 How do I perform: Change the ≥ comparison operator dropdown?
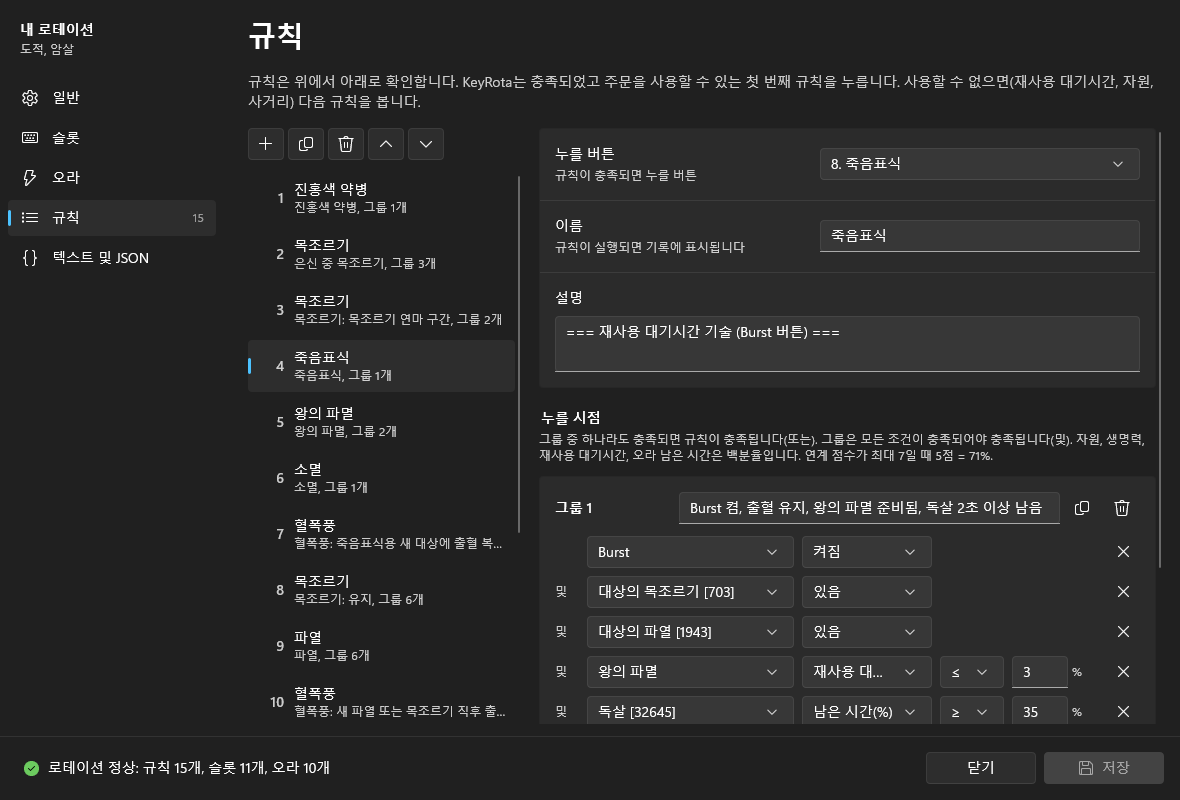(x=972, y=711)
